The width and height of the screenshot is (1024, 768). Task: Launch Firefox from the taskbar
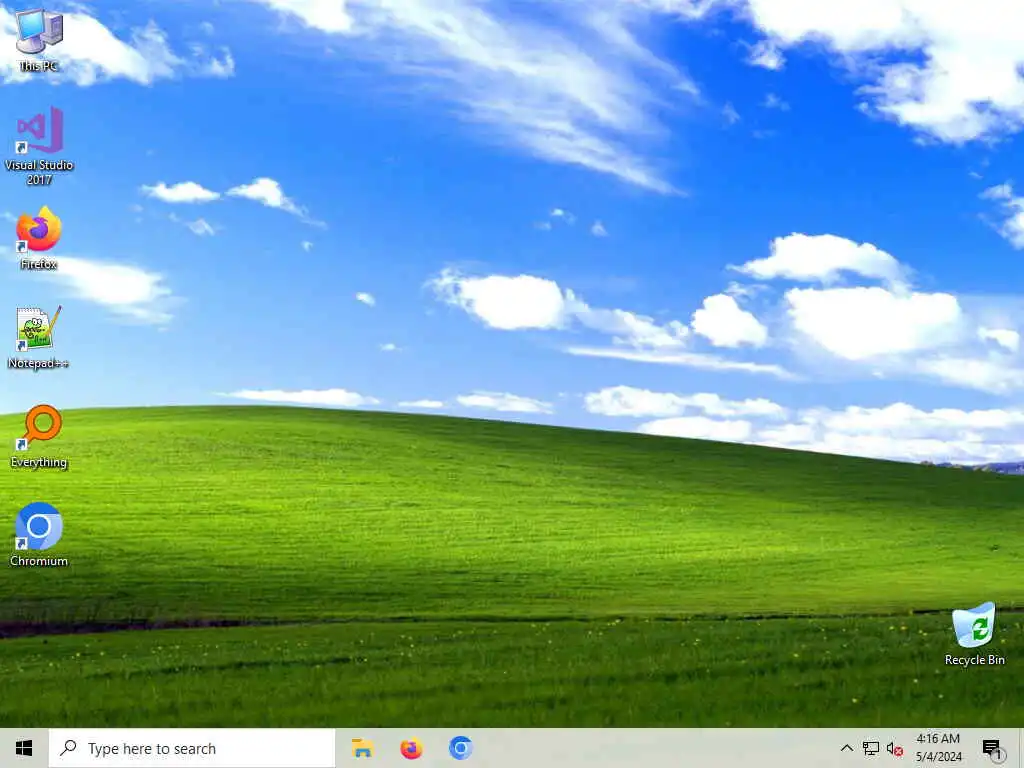(411, 748)
